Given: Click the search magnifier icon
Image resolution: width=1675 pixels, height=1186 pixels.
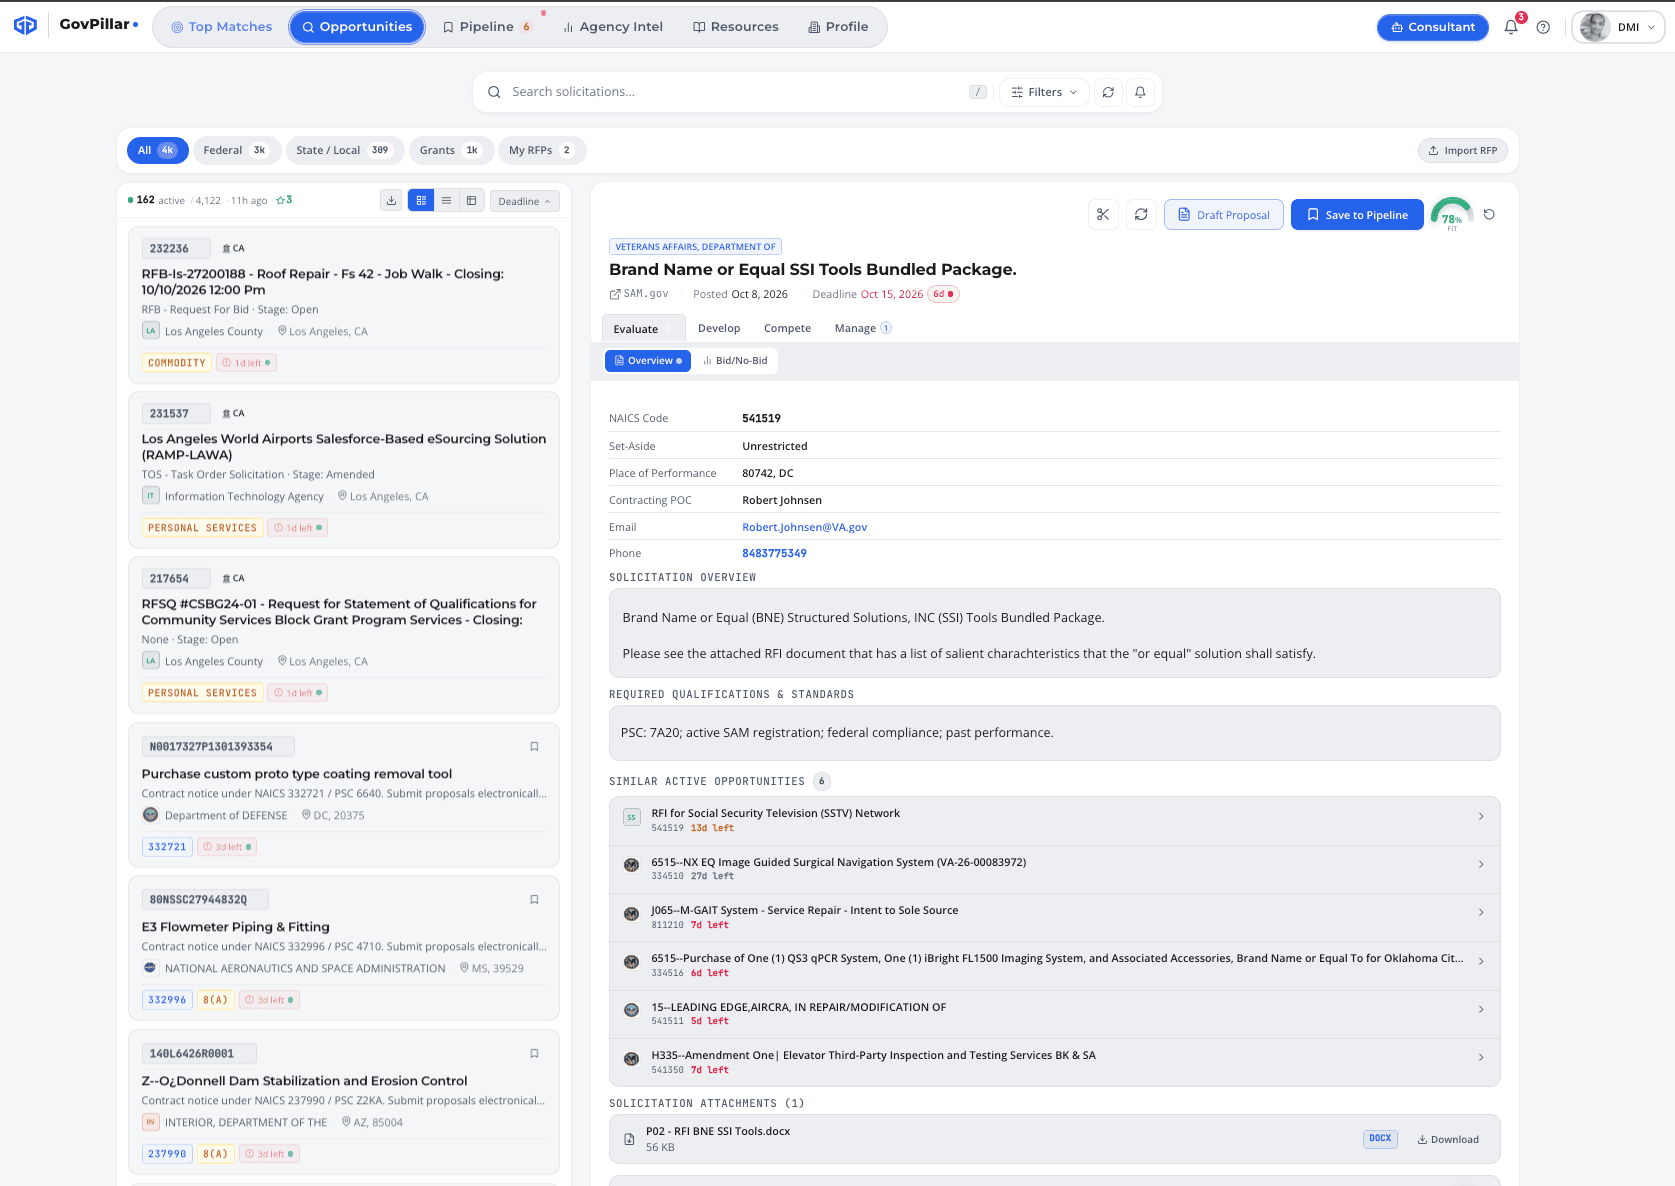Looking at the screenshot, I should (494, 92).
